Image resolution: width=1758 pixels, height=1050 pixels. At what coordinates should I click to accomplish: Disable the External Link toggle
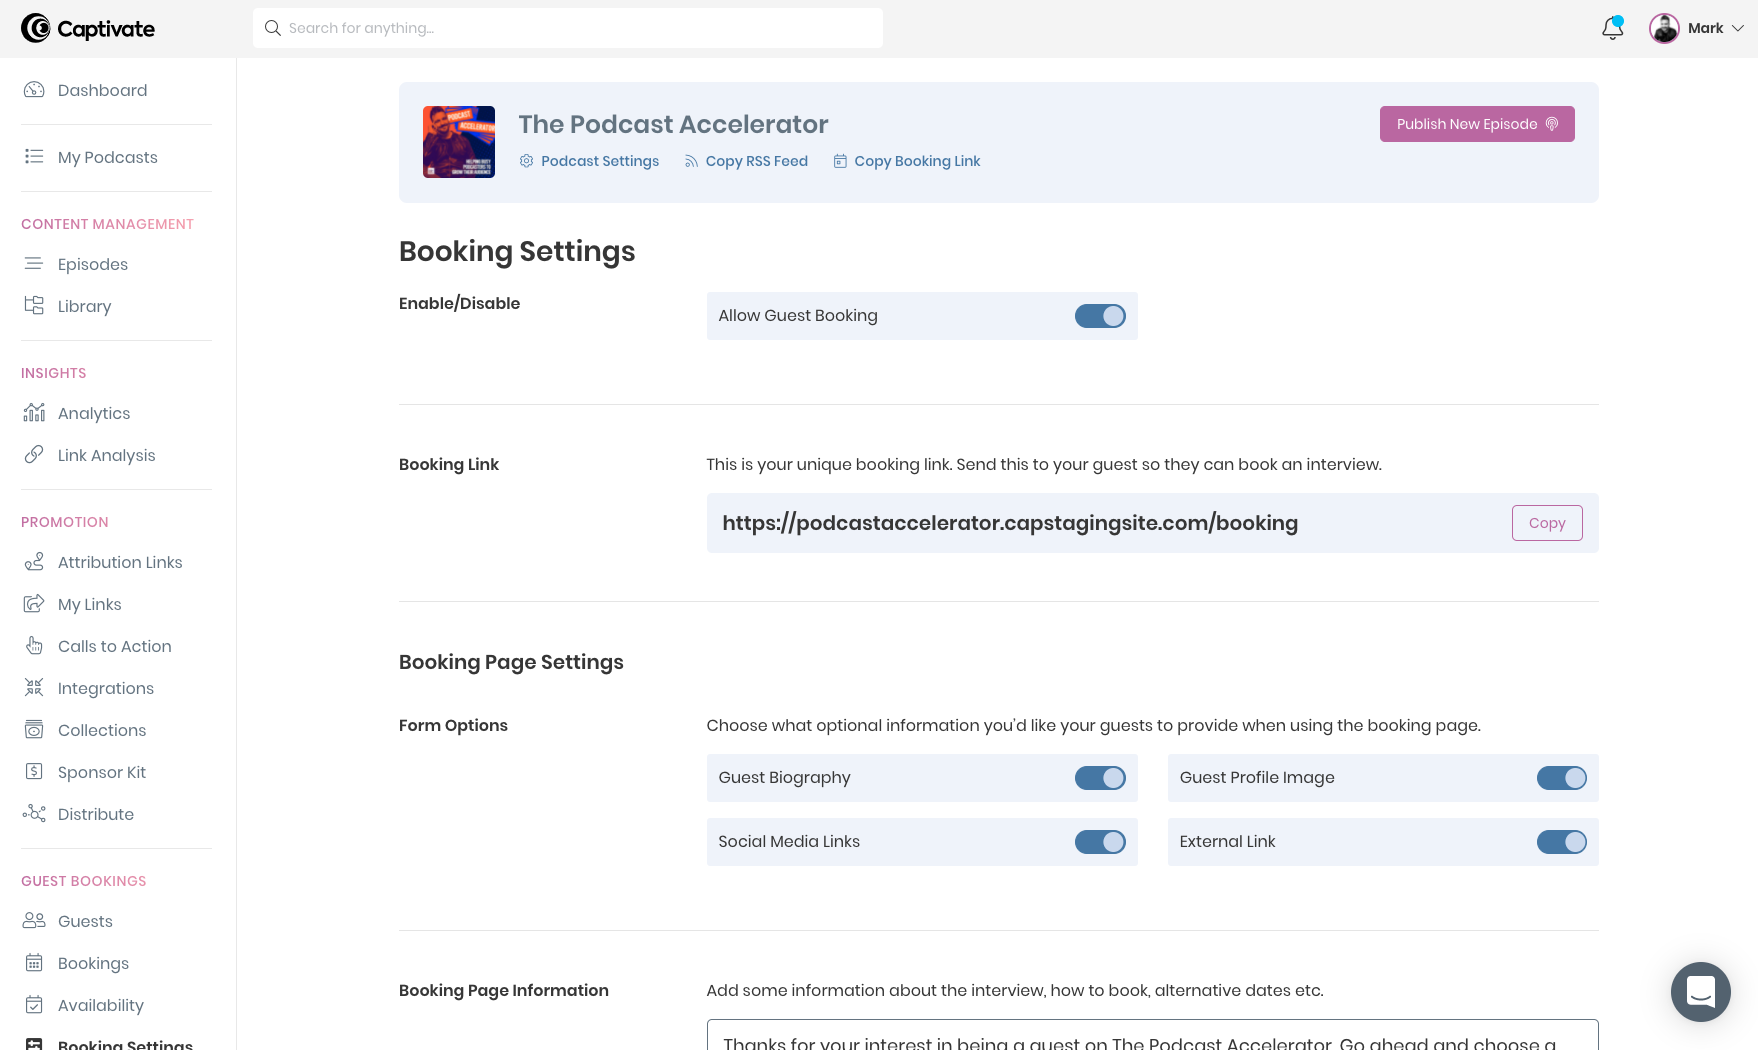(1562, 841)
